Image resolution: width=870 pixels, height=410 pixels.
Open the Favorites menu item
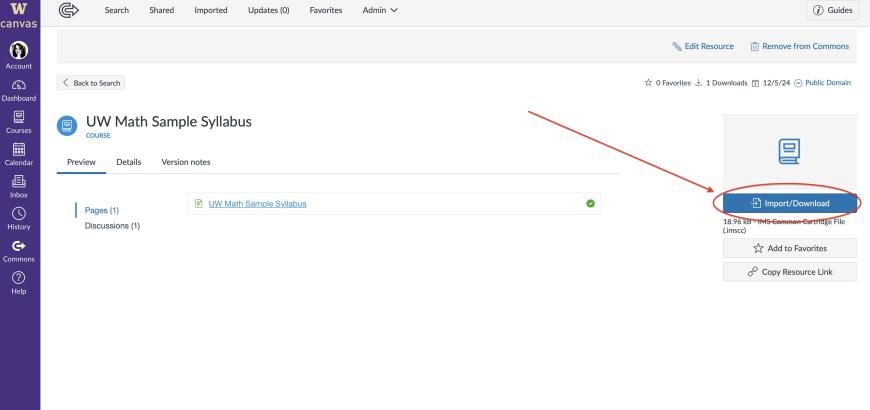pyautogui.click(x=326, y=10)
